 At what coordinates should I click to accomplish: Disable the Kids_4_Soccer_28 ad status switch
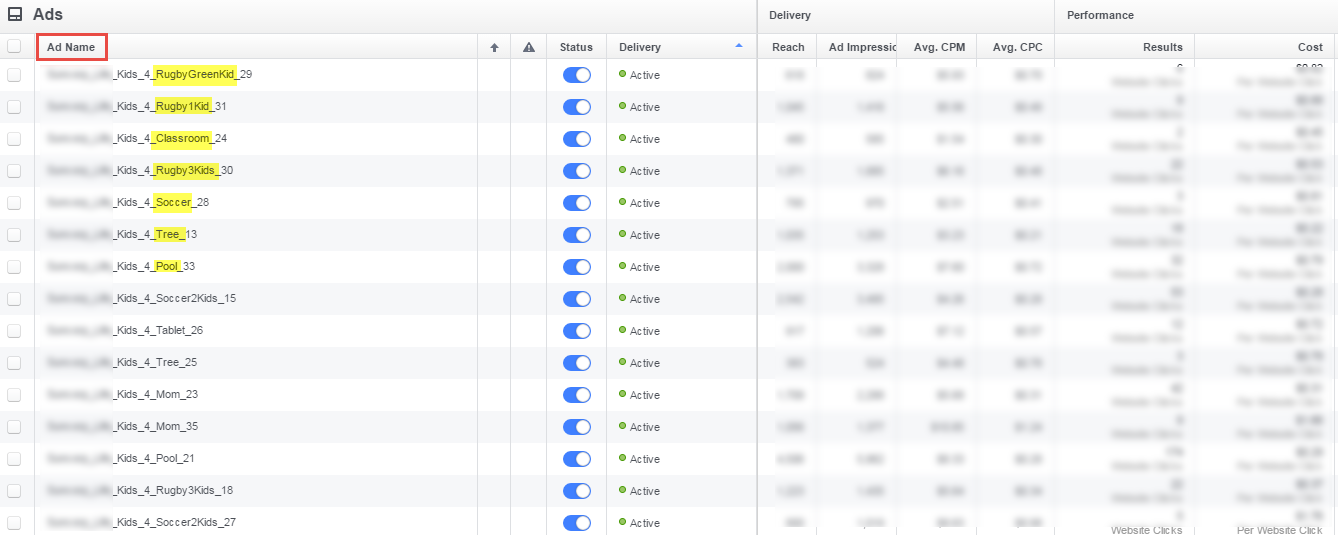point(577,203)
